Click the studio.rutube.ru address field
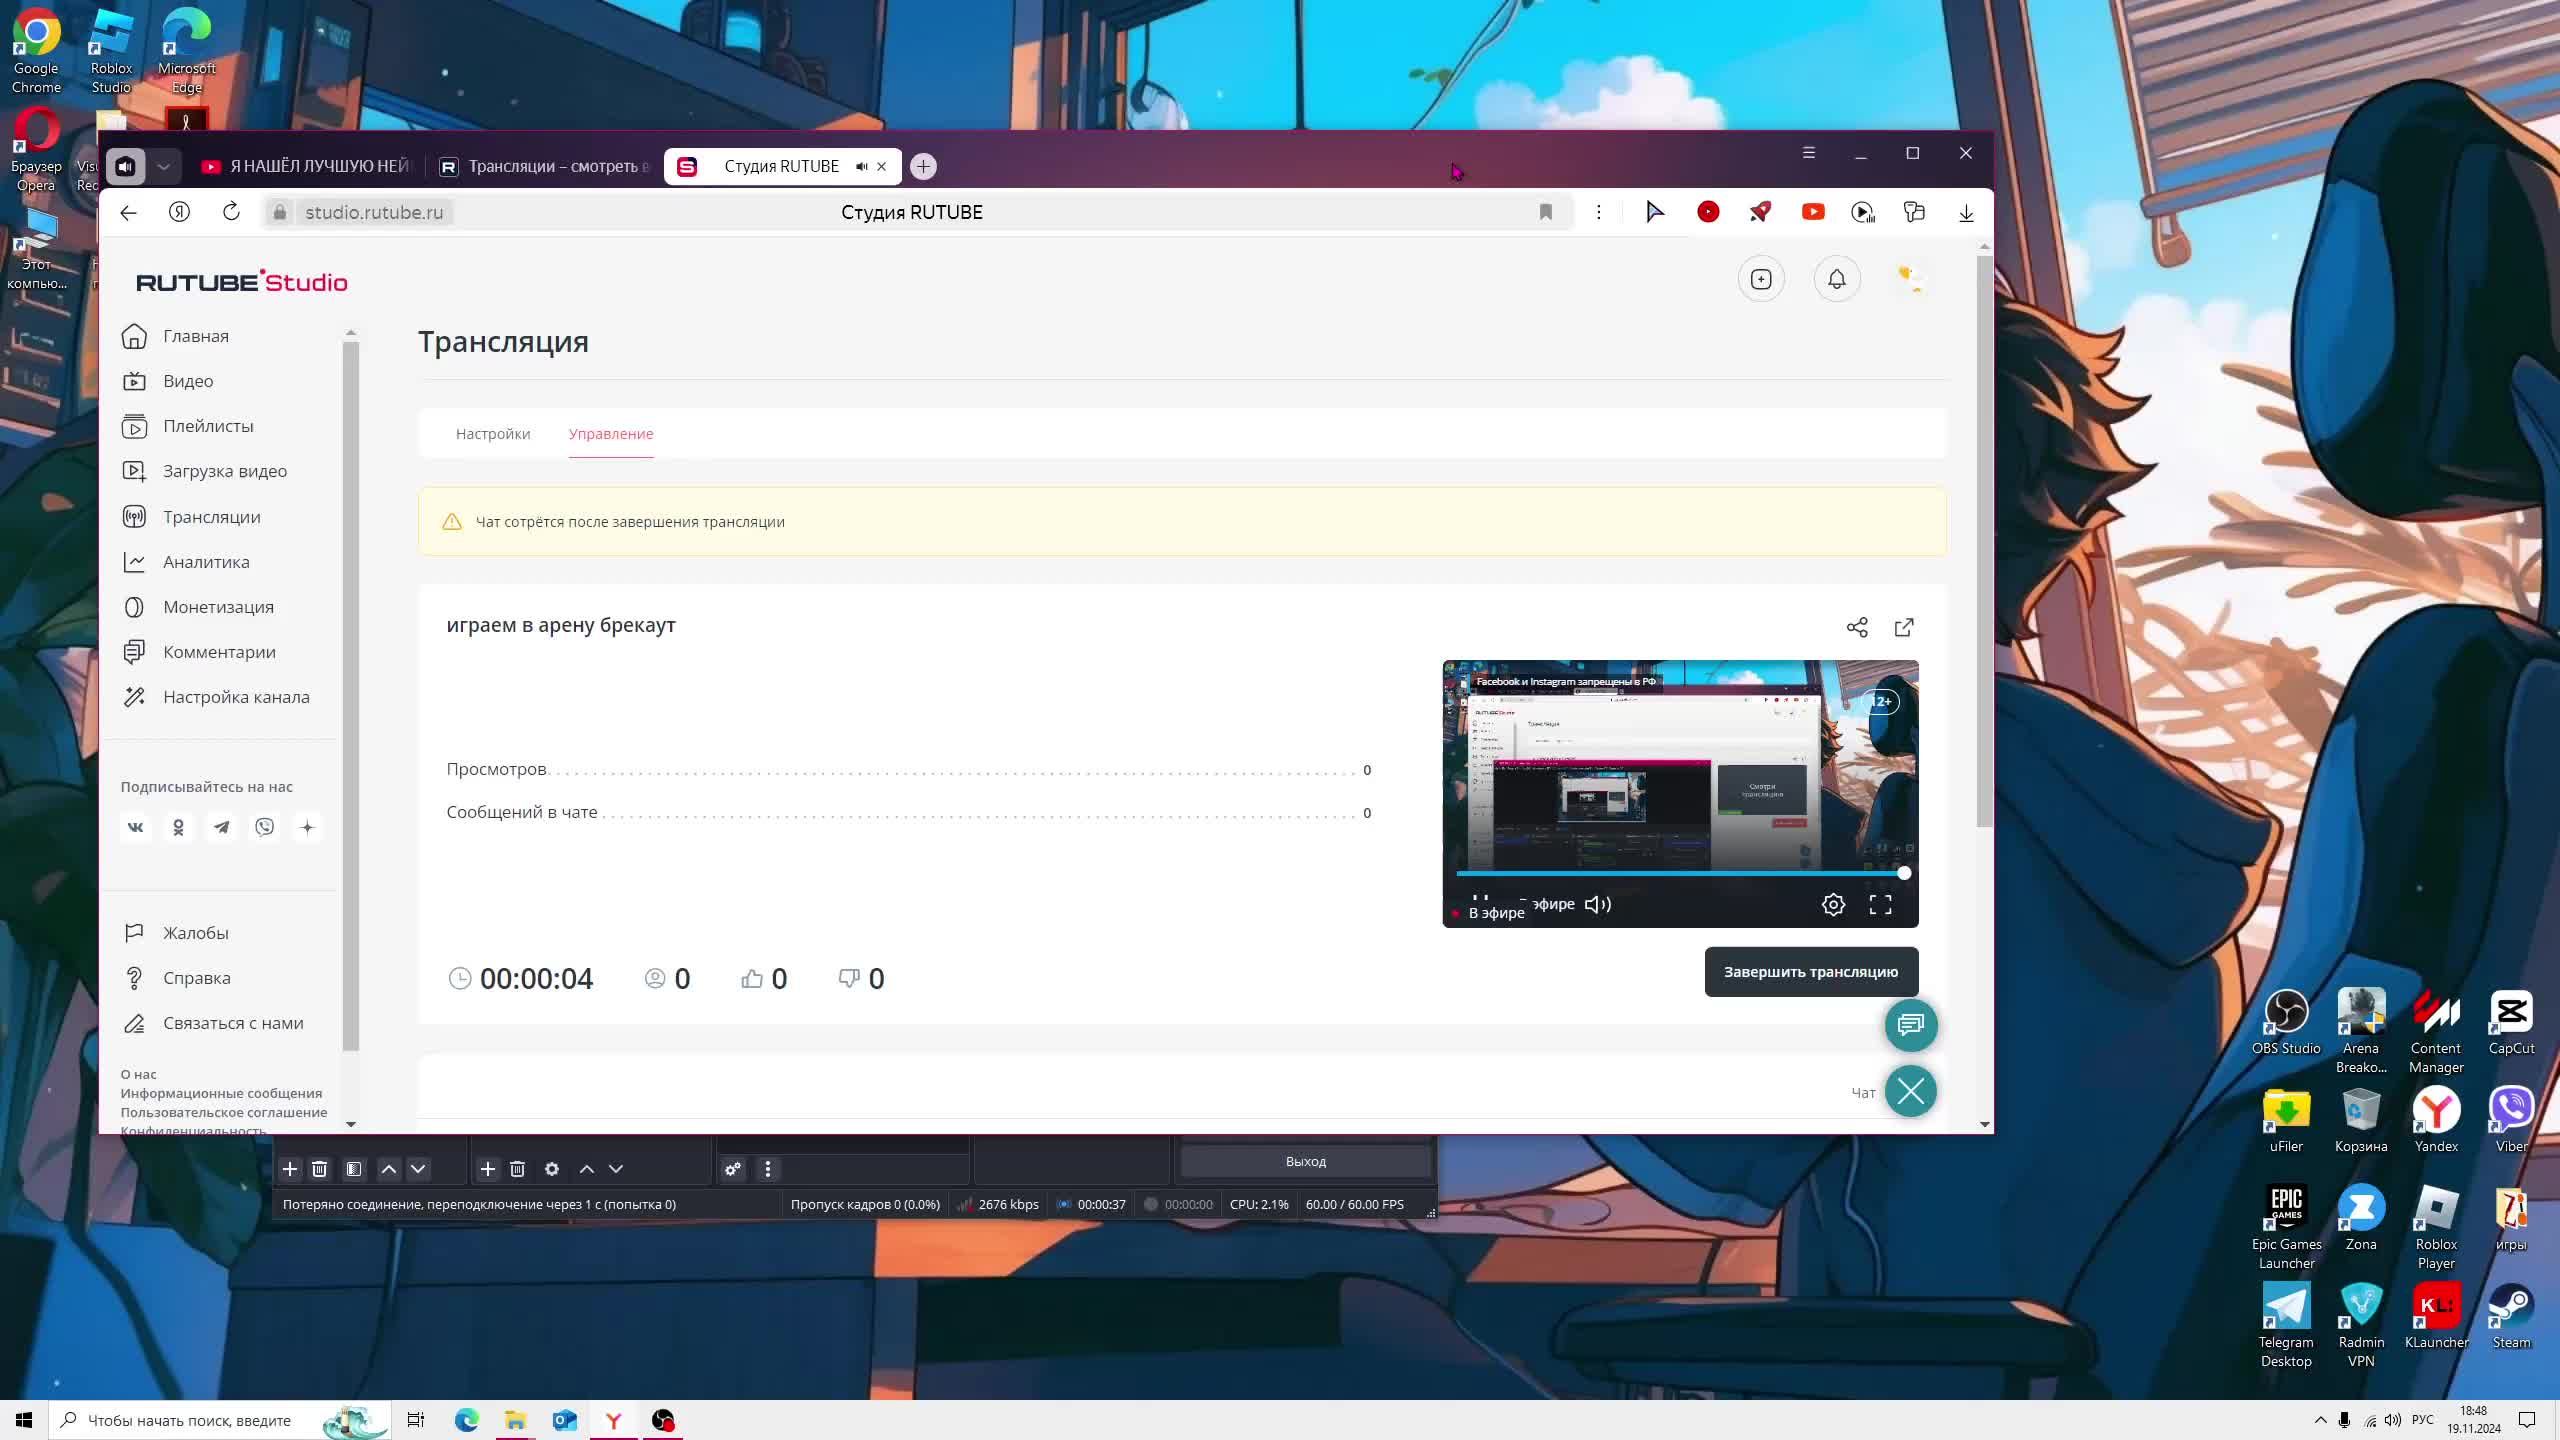Viewport: 2560px width, 1440px height. coord(374,212)
